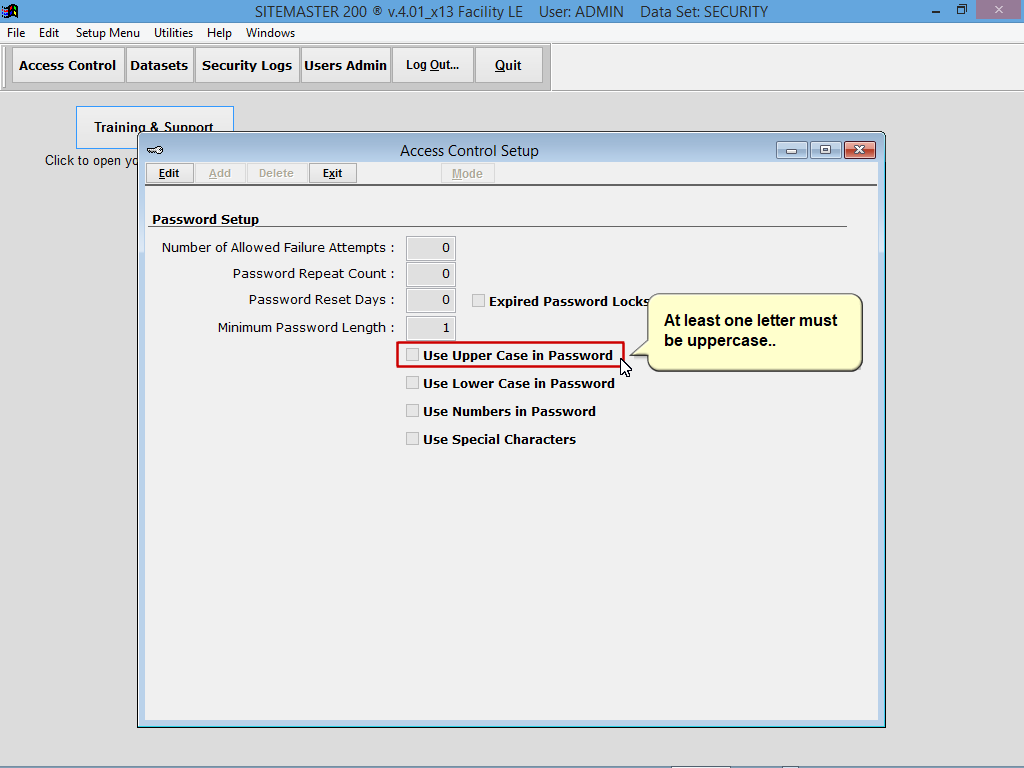Open Users Admin

click(345, 65)
